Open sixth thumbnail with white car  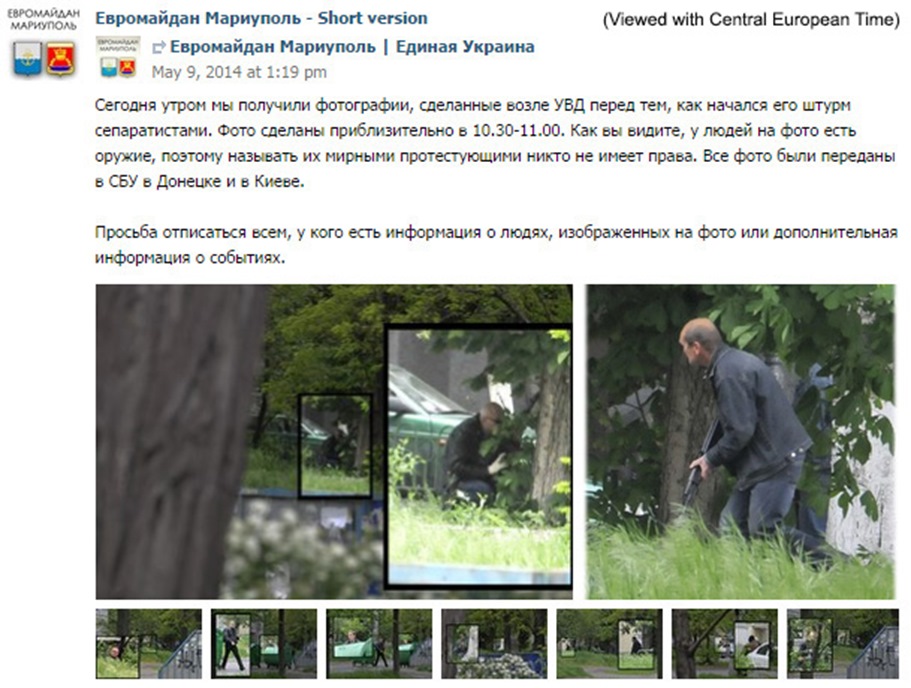(725, 644)
